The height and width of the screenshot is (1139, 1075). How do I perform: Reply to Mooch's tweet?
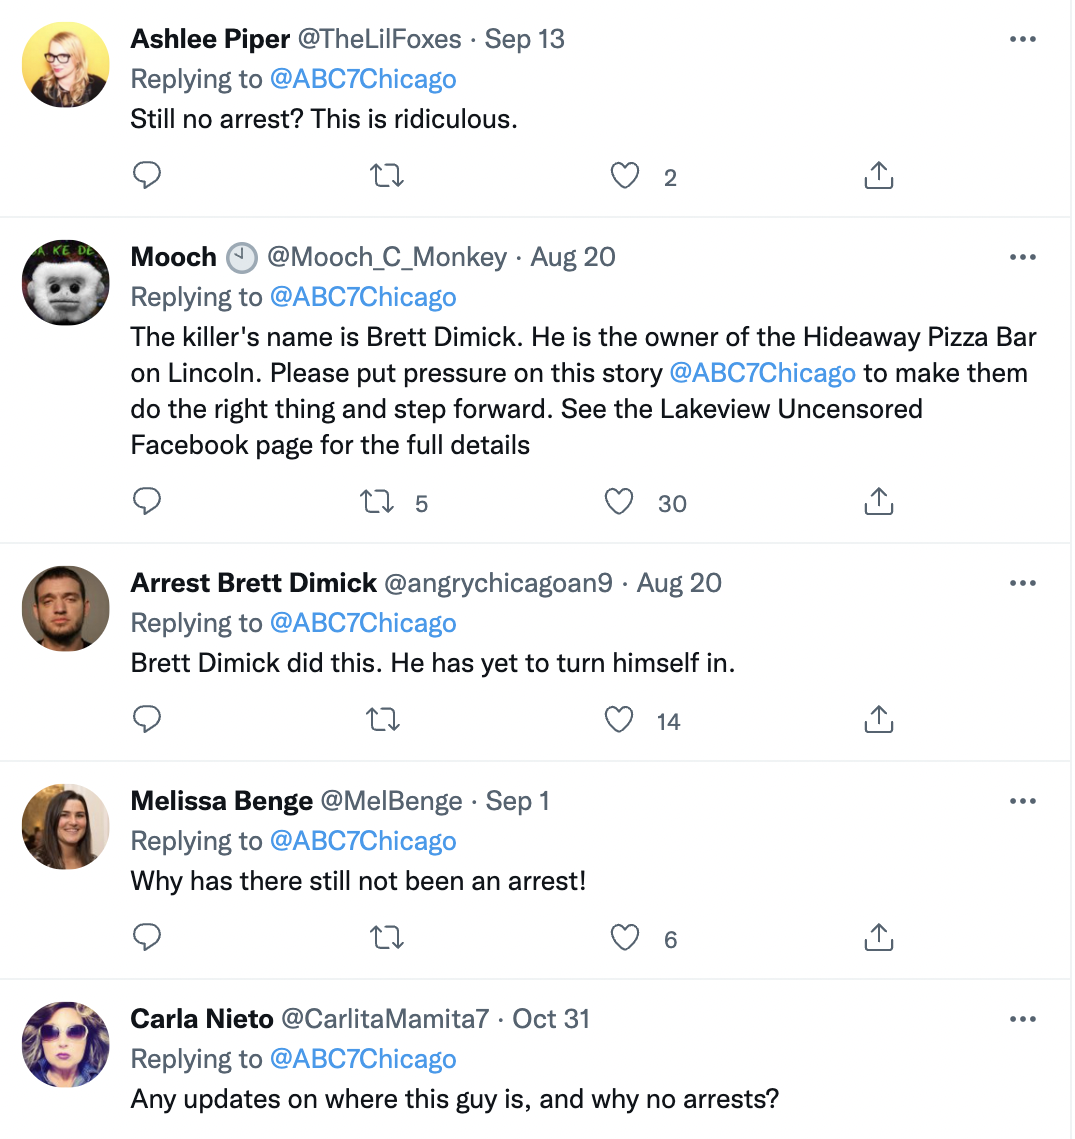coord(147,502)
